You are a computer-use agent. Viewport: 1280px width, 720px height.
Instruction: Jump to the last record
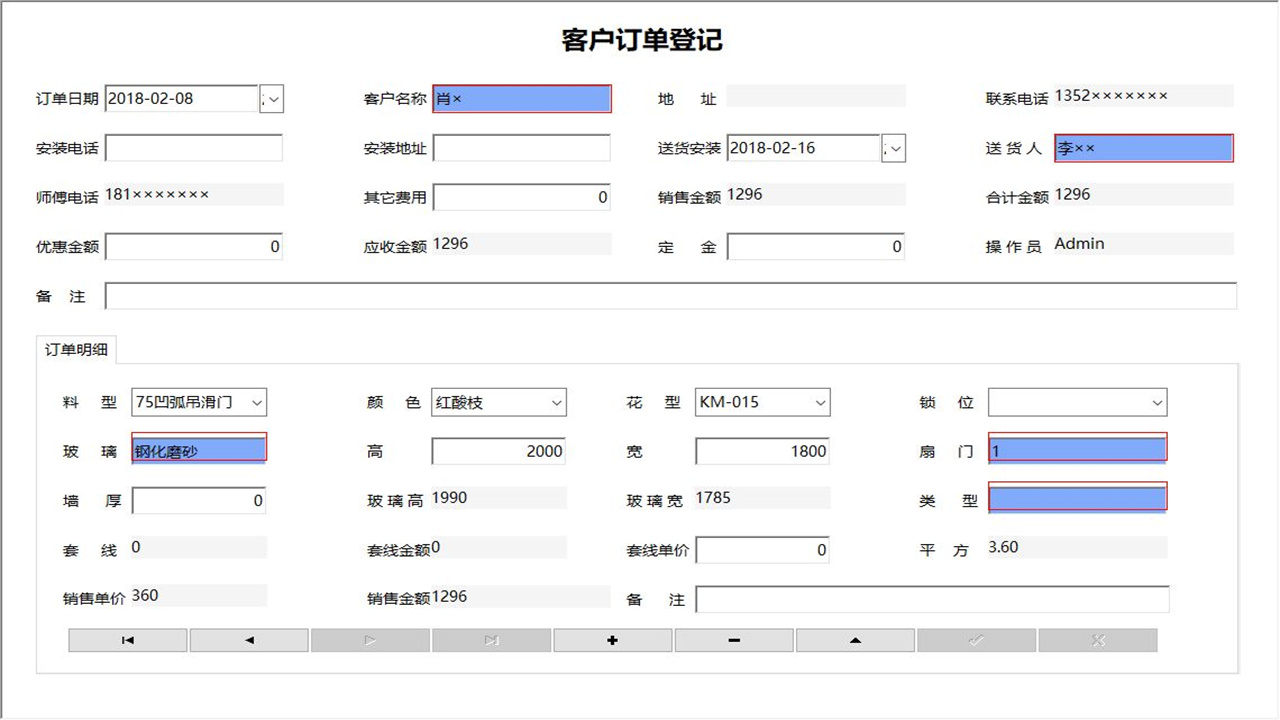491,639
